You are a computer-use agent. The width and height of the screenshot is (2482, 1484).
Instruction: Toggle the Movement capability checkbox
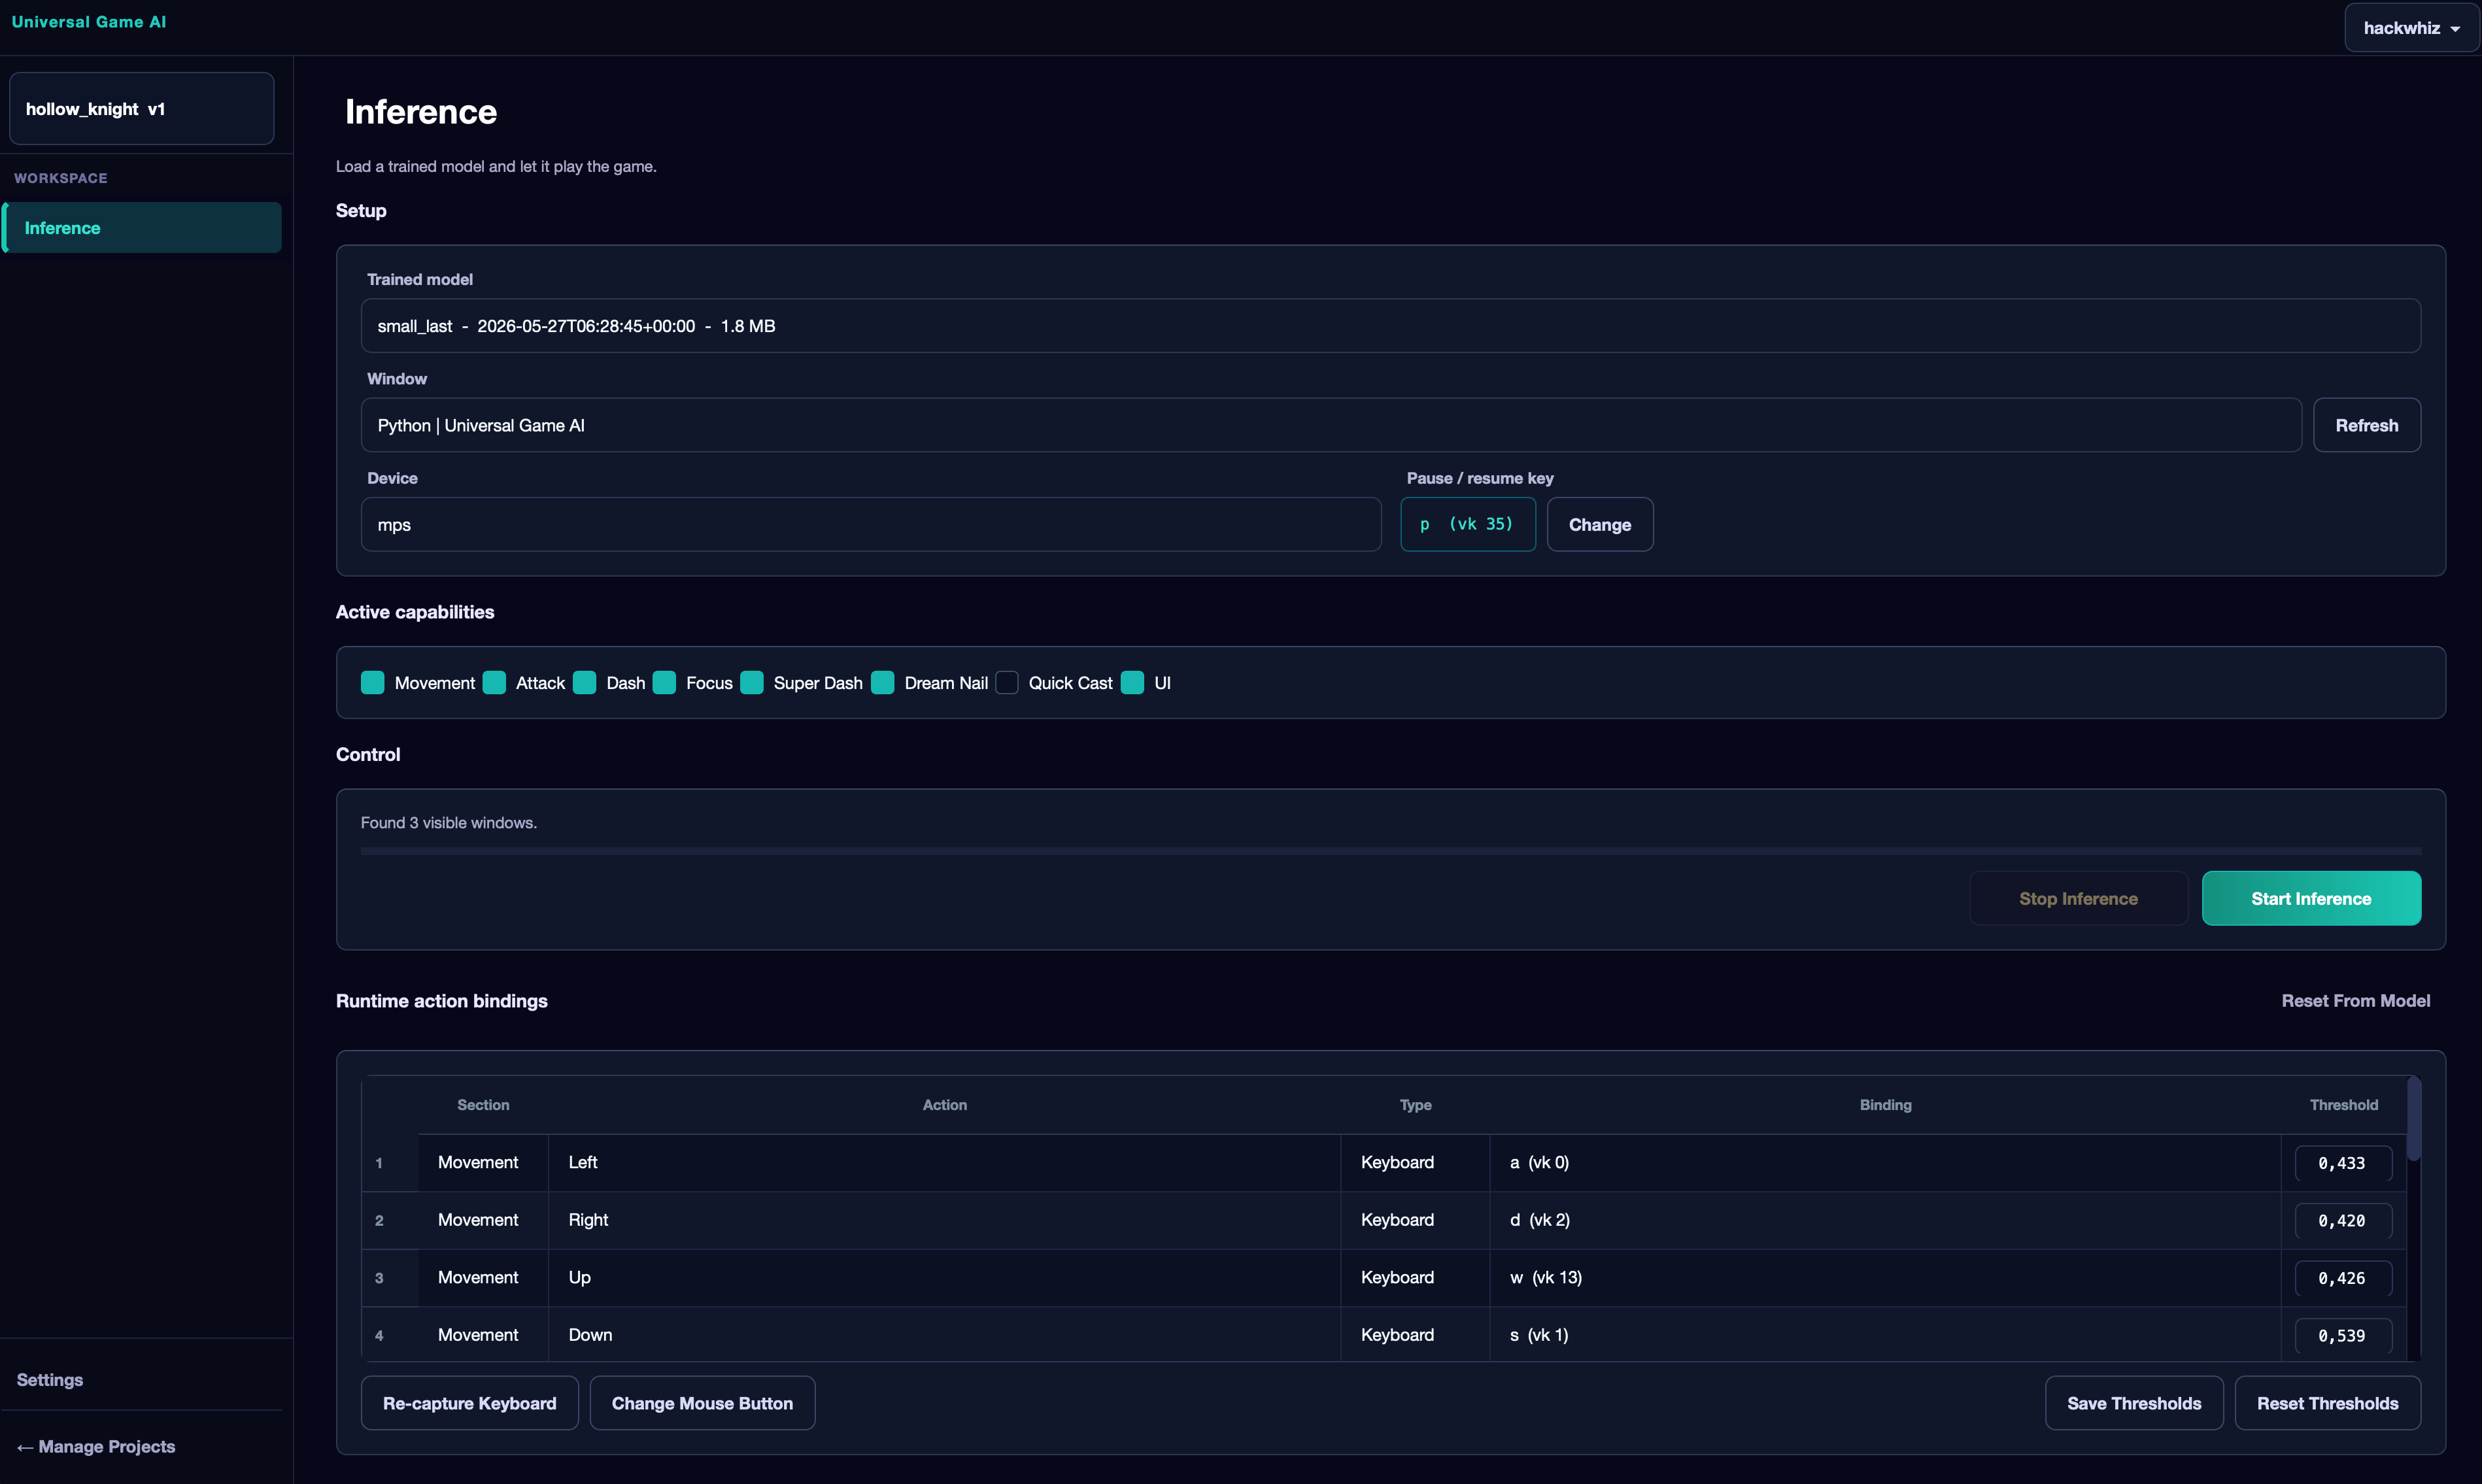373,682
